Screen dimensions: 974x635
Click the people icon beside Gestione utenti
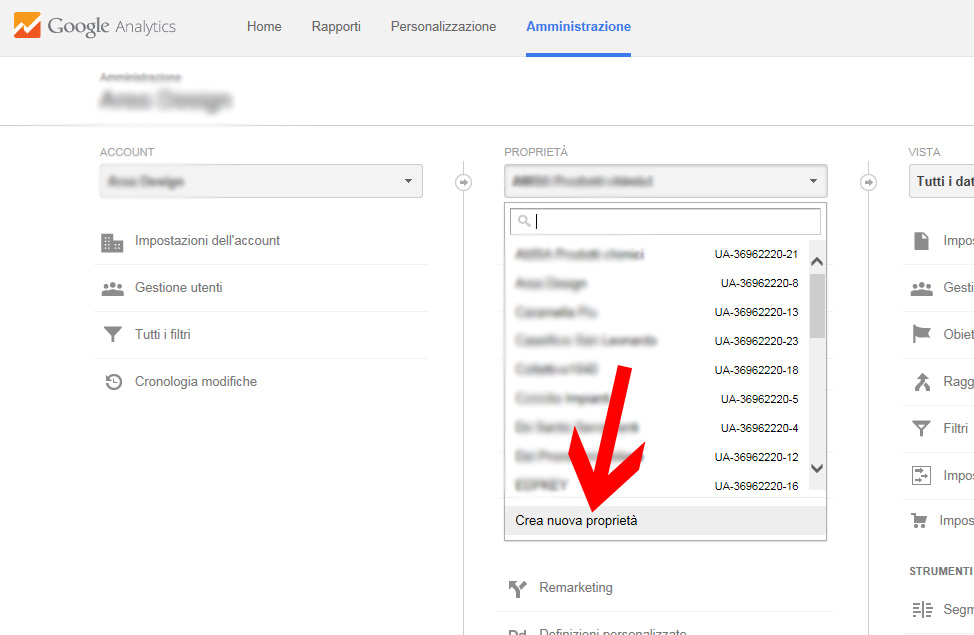pos(112,289)
